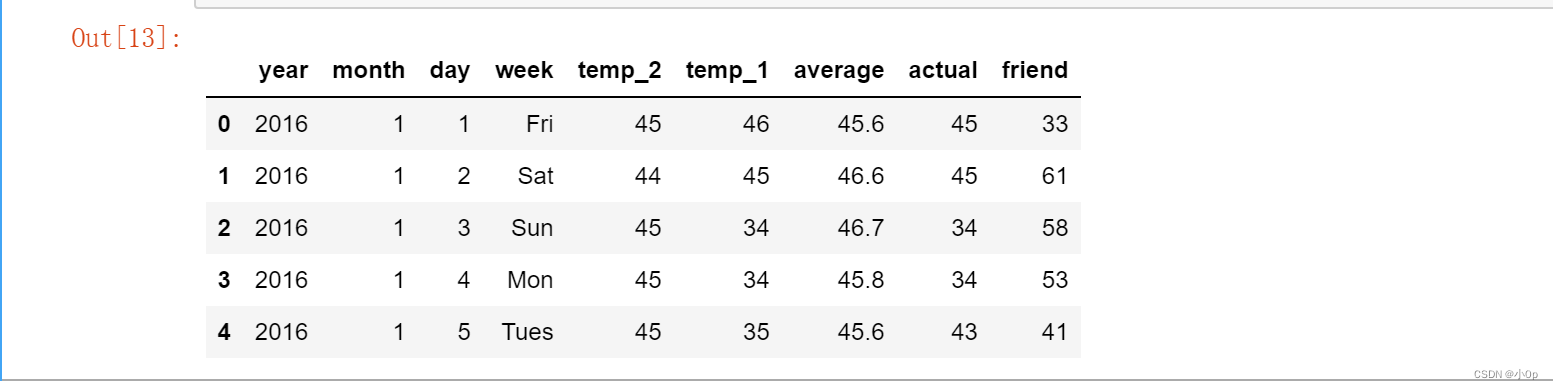Click the friend value 41 cell
Viewport: 1553px width, 389px height.
1053,332
